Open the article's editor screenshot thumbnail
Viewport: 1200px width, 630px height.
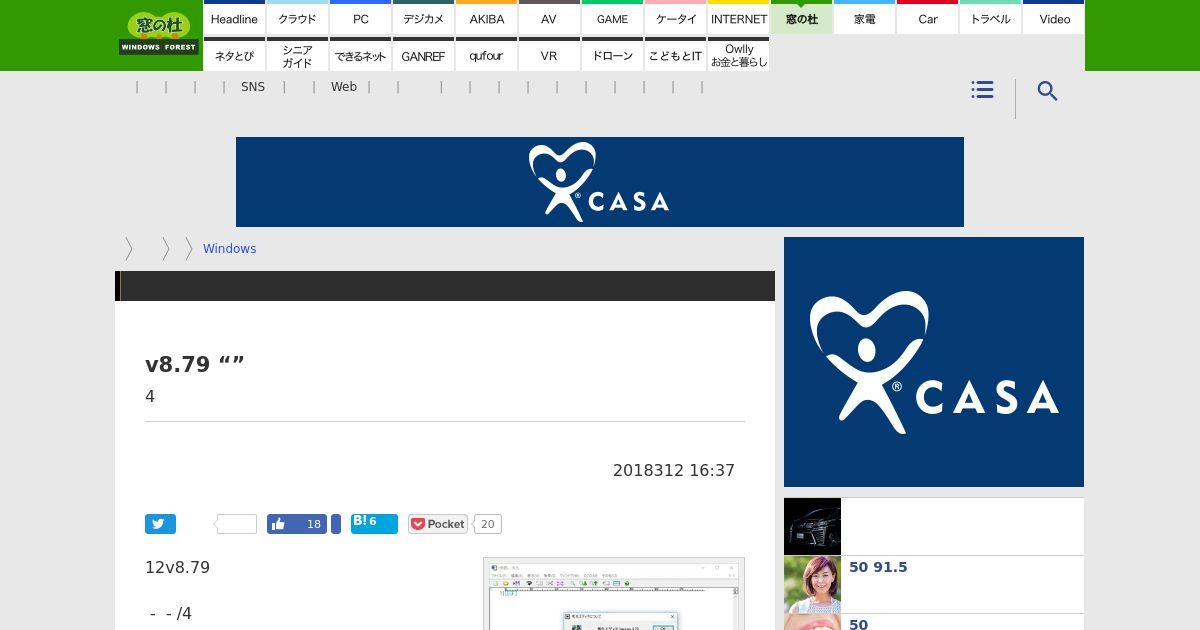614,594
